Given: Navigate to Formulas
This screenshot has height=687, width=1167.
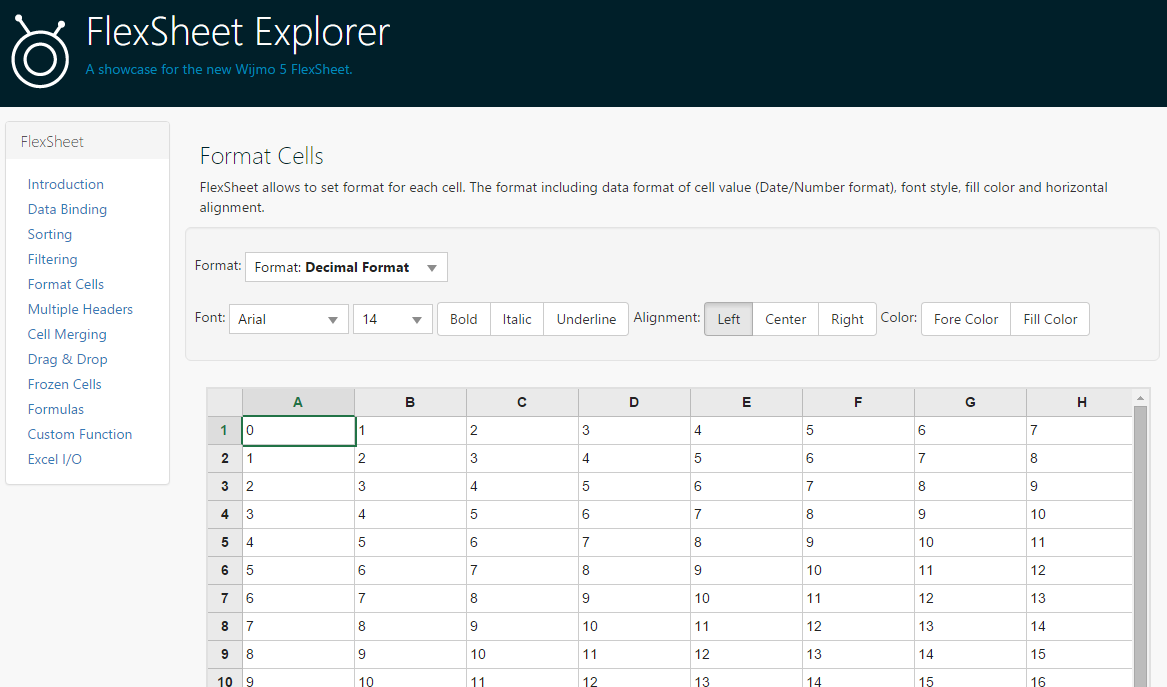Looking at the screenshot, I should pyautogui.click(x=56, y=409).
